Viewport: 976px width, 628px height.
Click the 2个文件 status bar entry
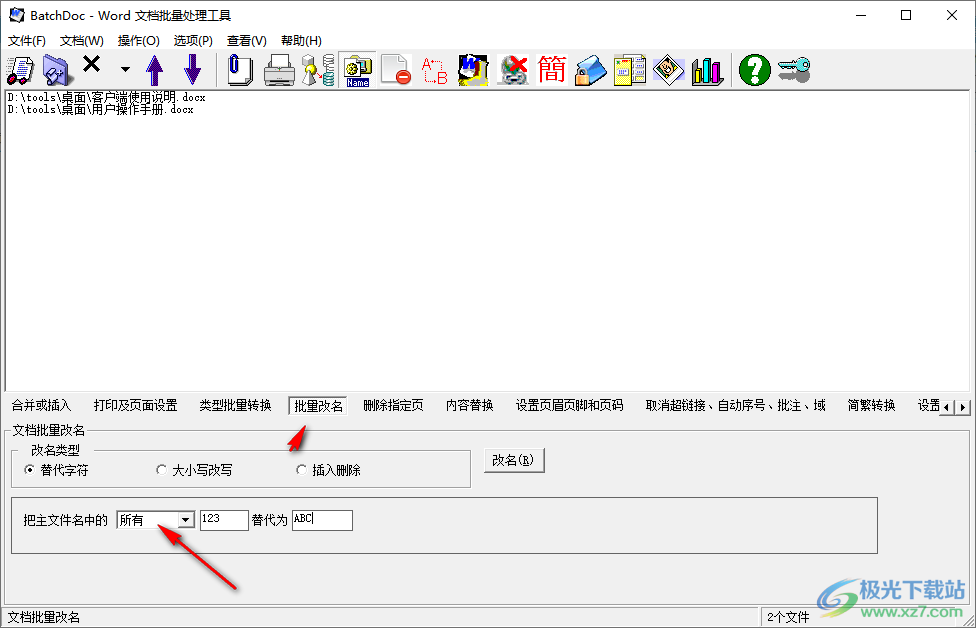(788, 617)
